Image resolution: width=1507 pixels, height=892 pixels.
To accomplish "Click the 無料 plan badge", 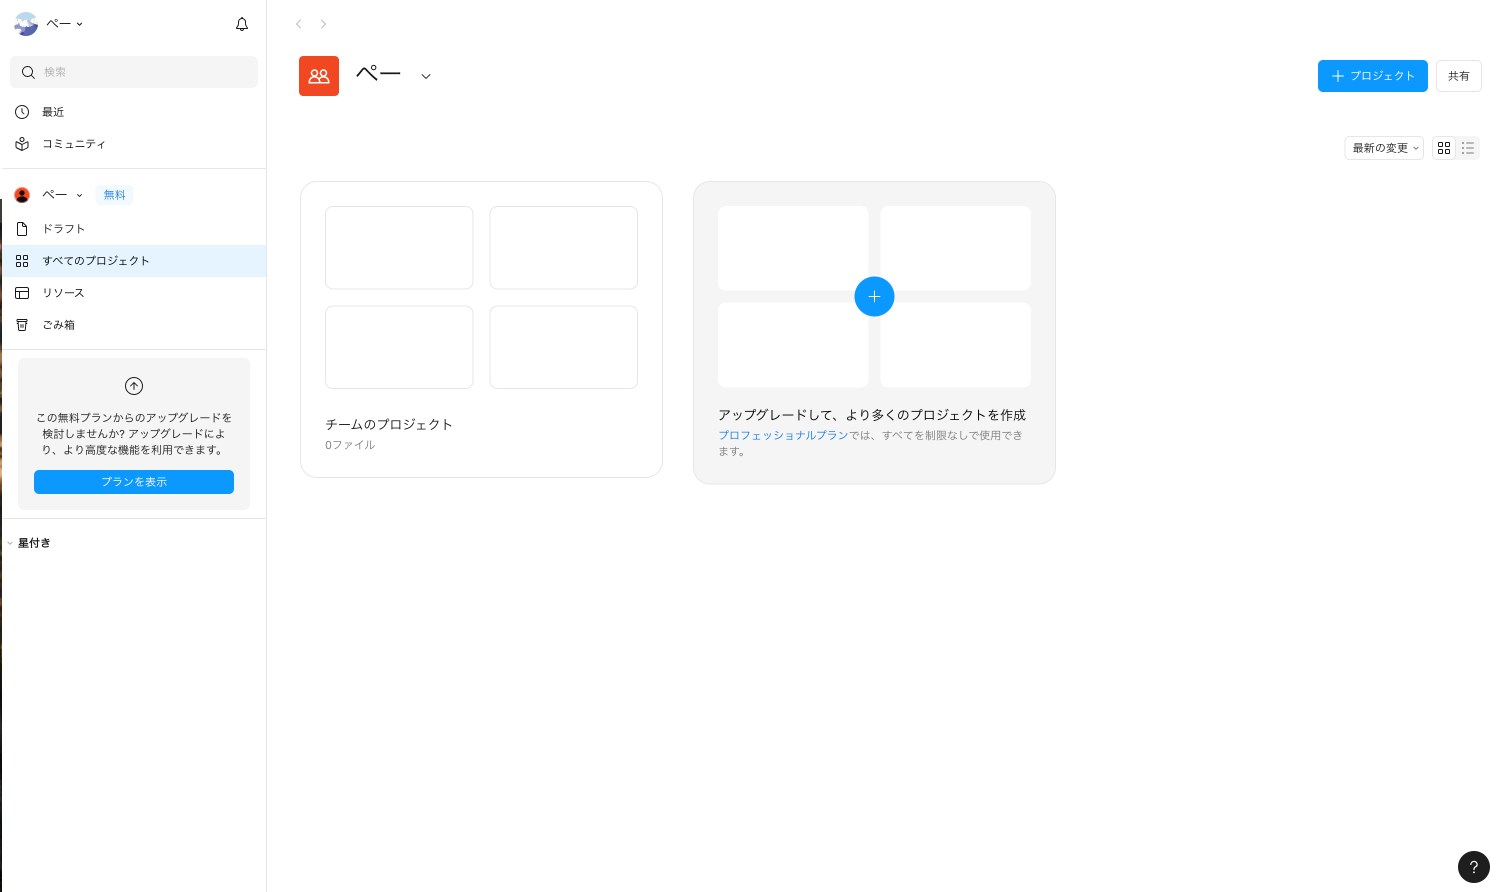I will click(x=114, y=194).
